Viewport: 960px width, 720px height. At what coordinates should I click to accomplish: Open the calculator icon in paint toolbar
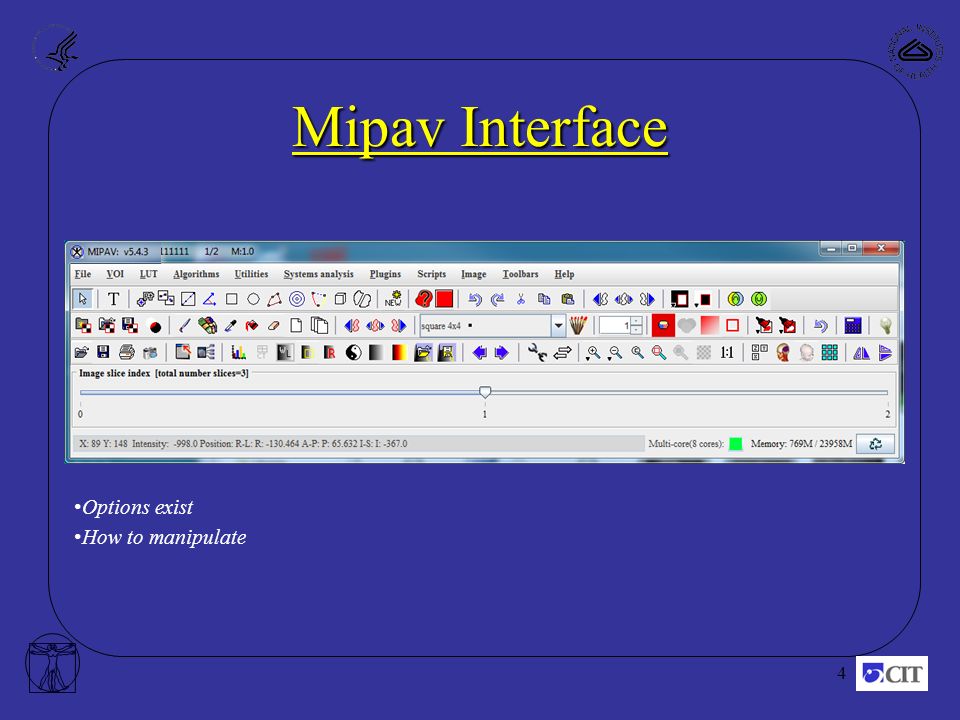pos(853,325)
